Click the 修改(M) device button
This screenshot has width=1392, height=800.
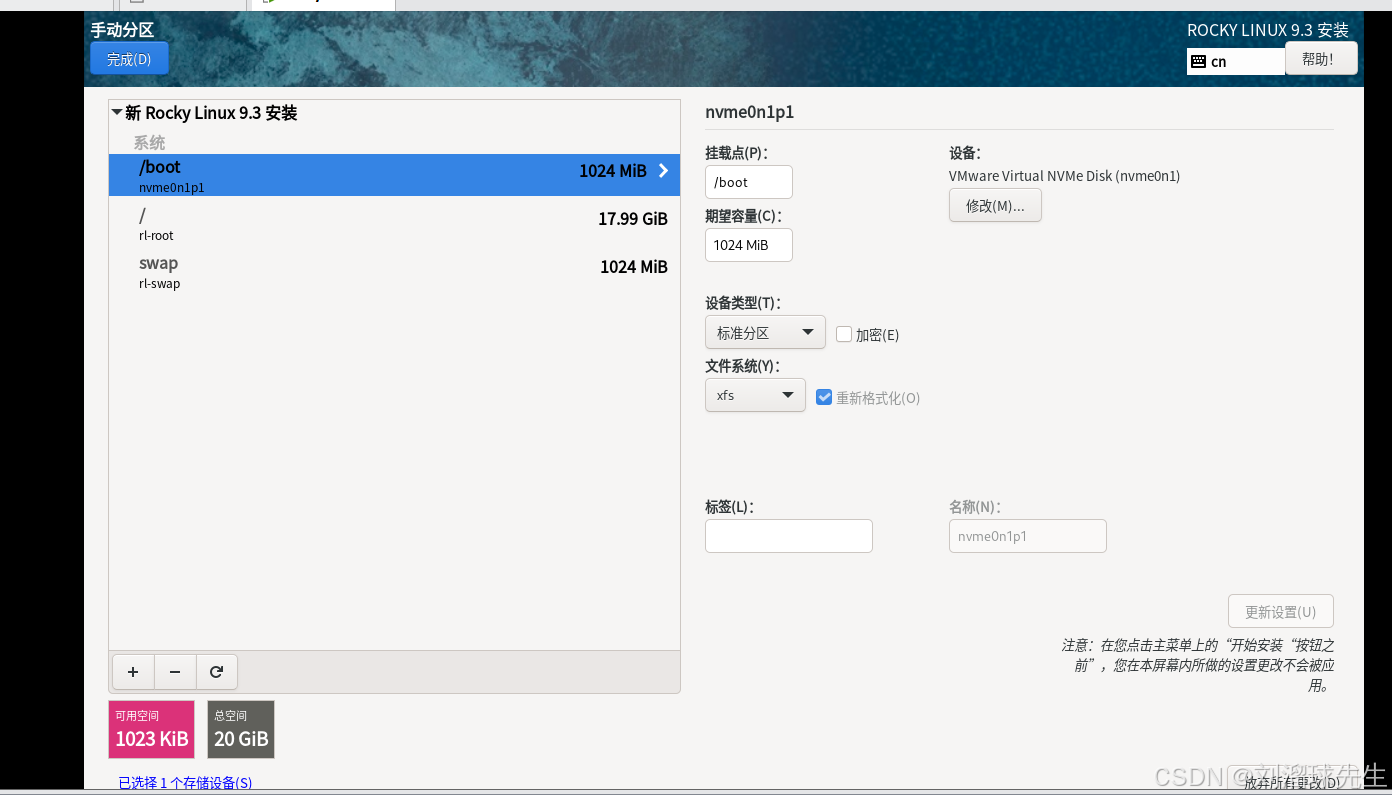(x=994, y=205)
